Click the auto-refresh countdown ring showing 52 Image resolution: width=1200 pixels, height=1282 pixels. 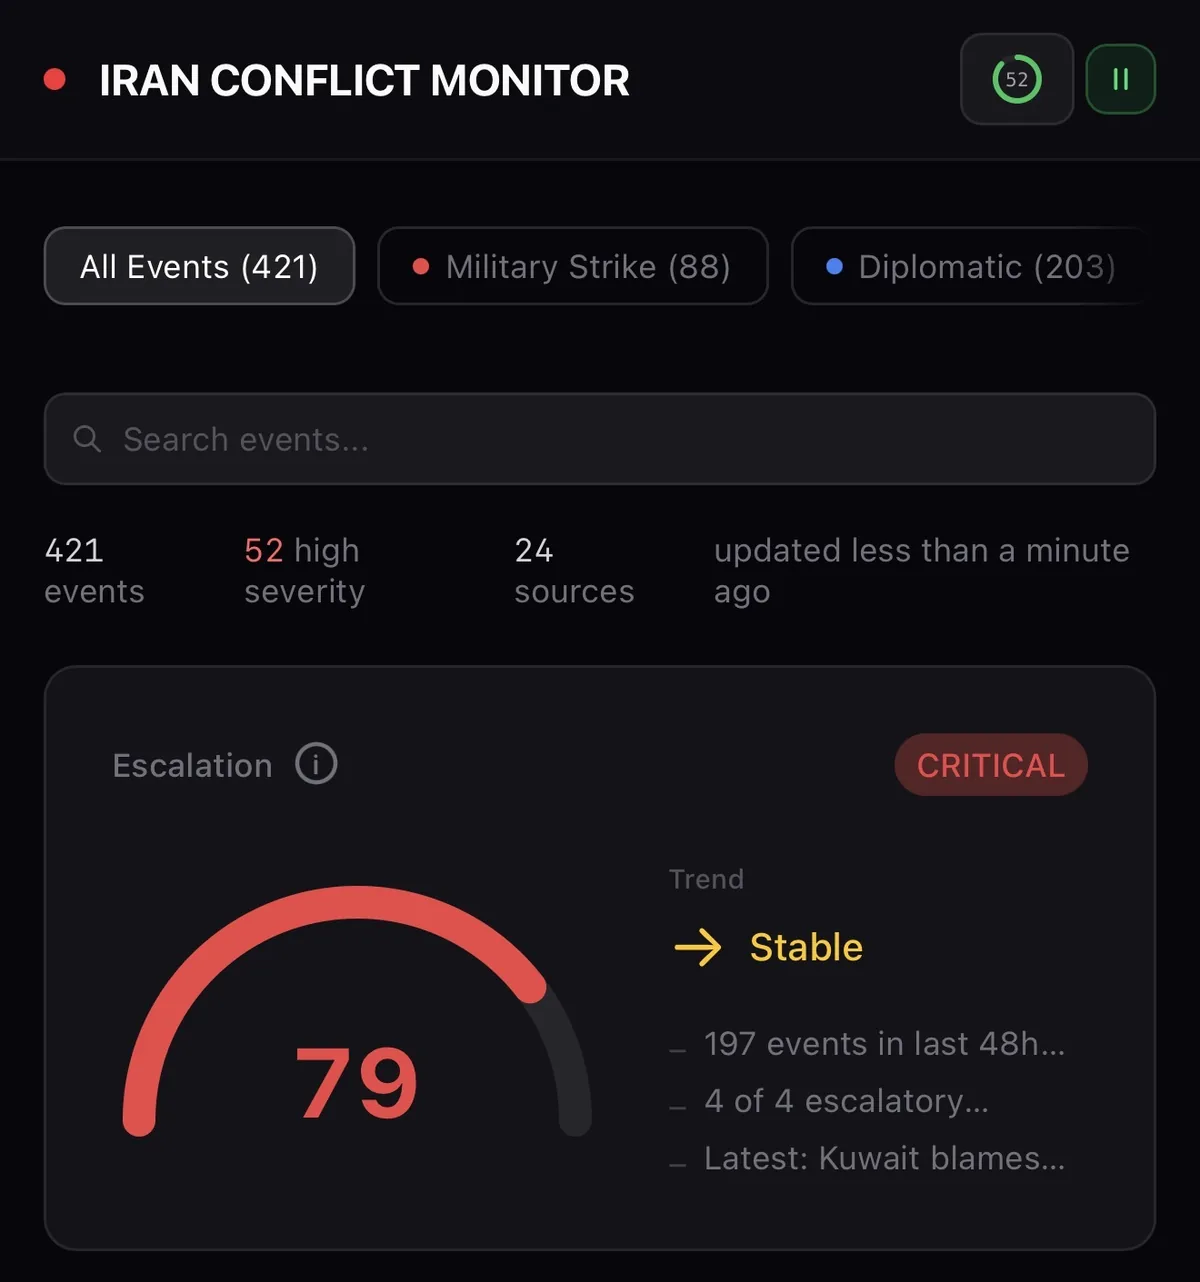click(1016, 79)
